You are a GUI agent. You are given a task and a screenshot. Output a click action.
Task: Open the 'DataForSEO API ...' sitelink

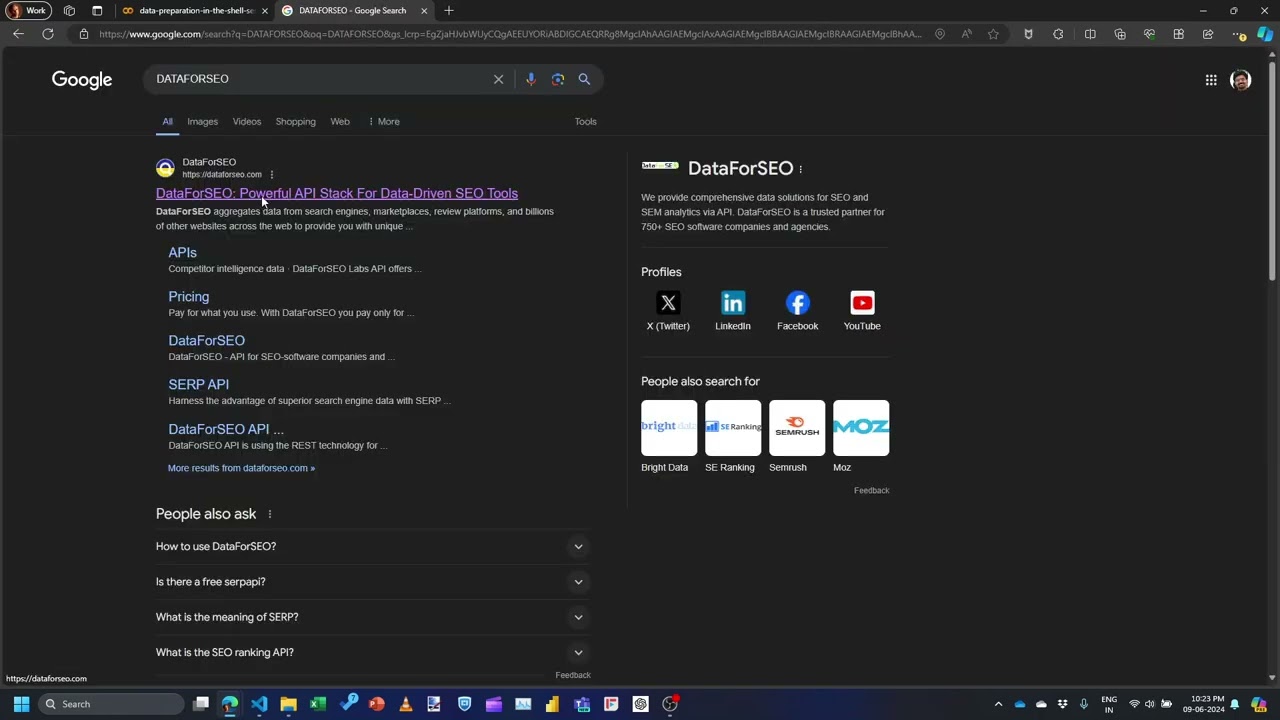226,429
